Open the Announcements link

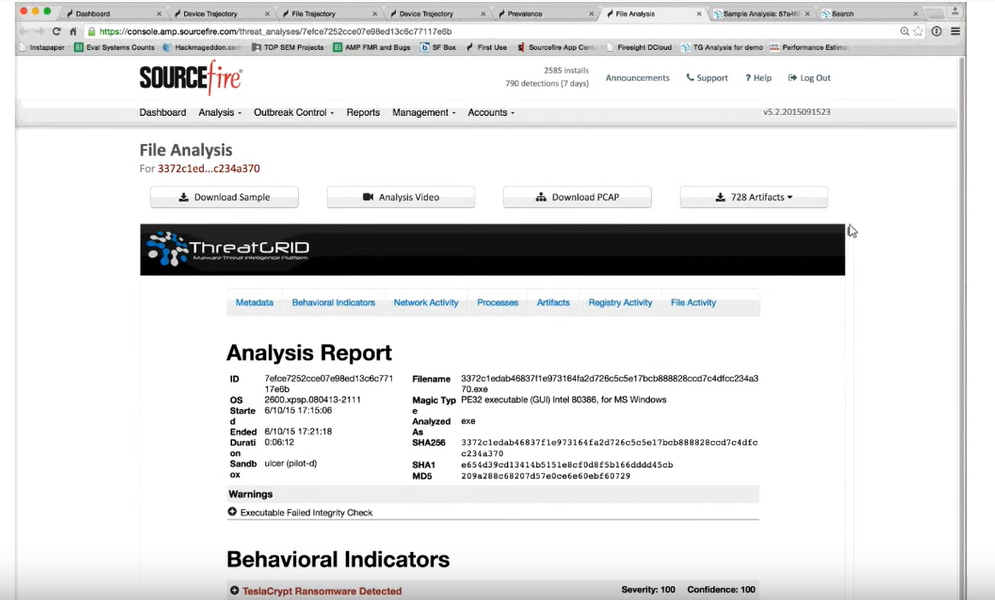637,77
